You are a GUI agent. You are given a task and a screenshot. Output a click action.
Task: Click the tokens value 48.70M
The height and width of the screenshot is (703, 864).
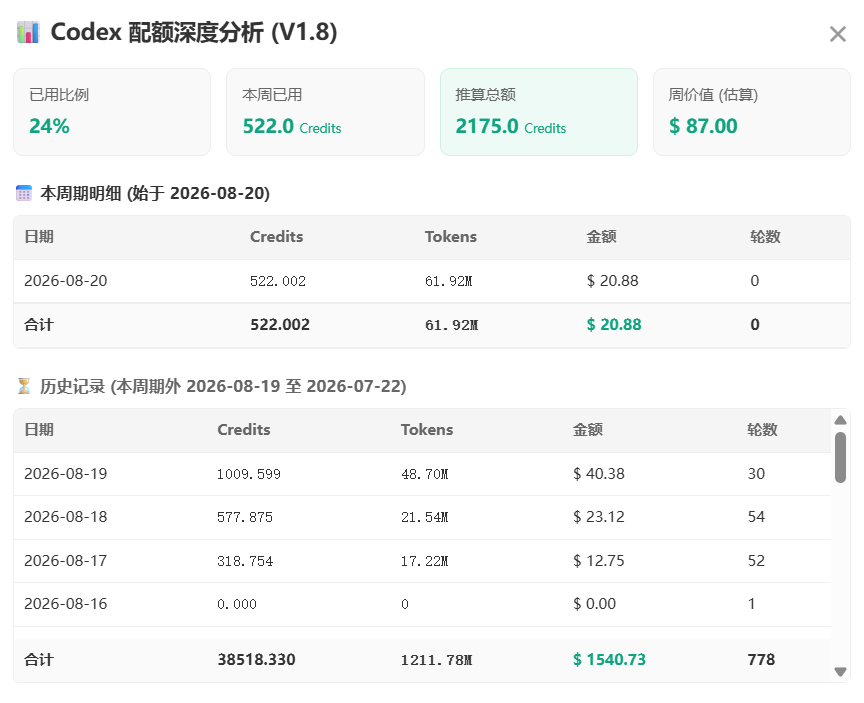pyautogui.click(x=425, y=474)
